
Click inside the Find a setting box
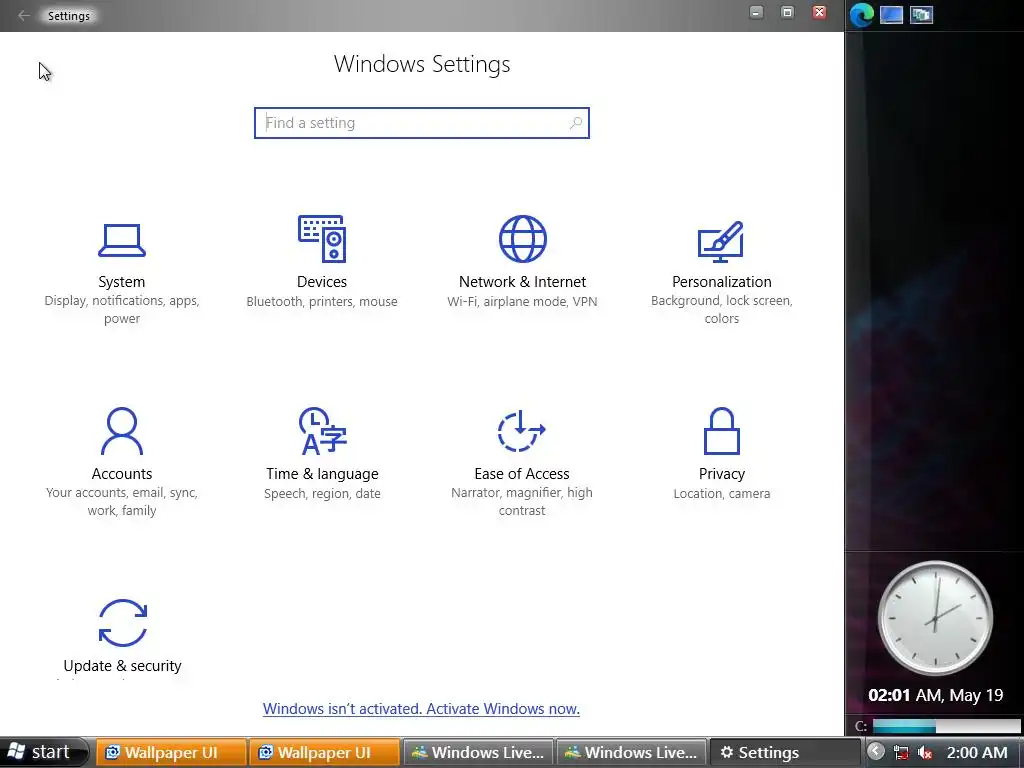(422, 123)
